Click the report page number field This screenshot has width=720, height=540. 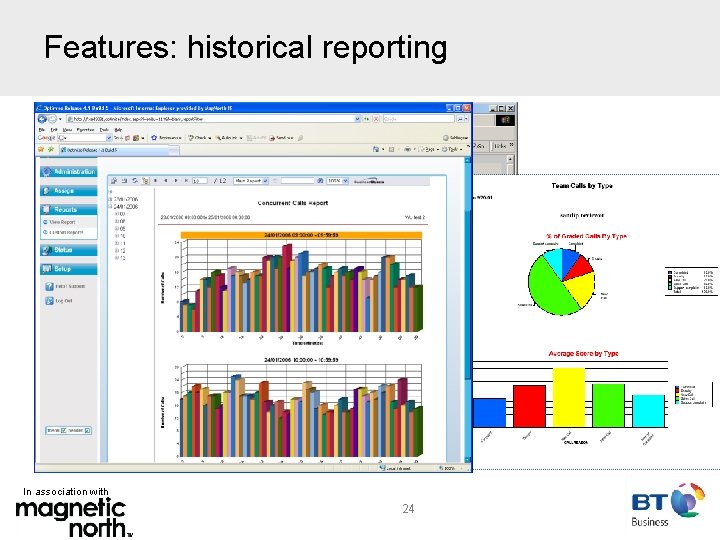tap(199, 181)
